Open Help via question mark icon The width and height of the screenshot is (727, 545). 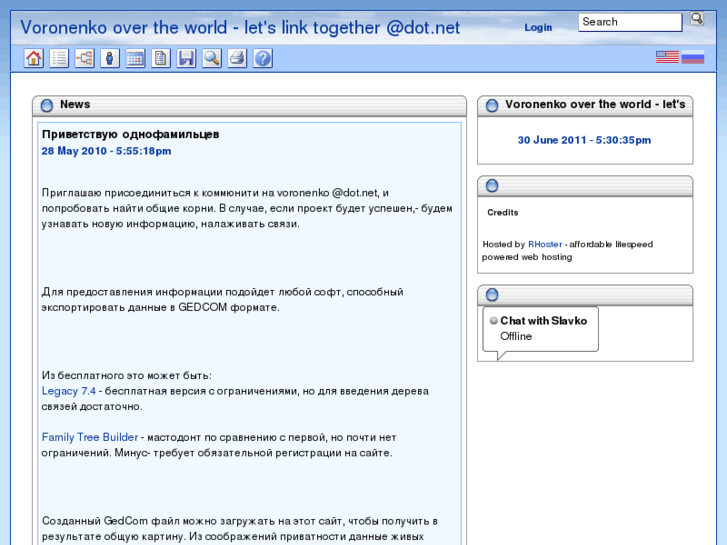click(262, 59)
